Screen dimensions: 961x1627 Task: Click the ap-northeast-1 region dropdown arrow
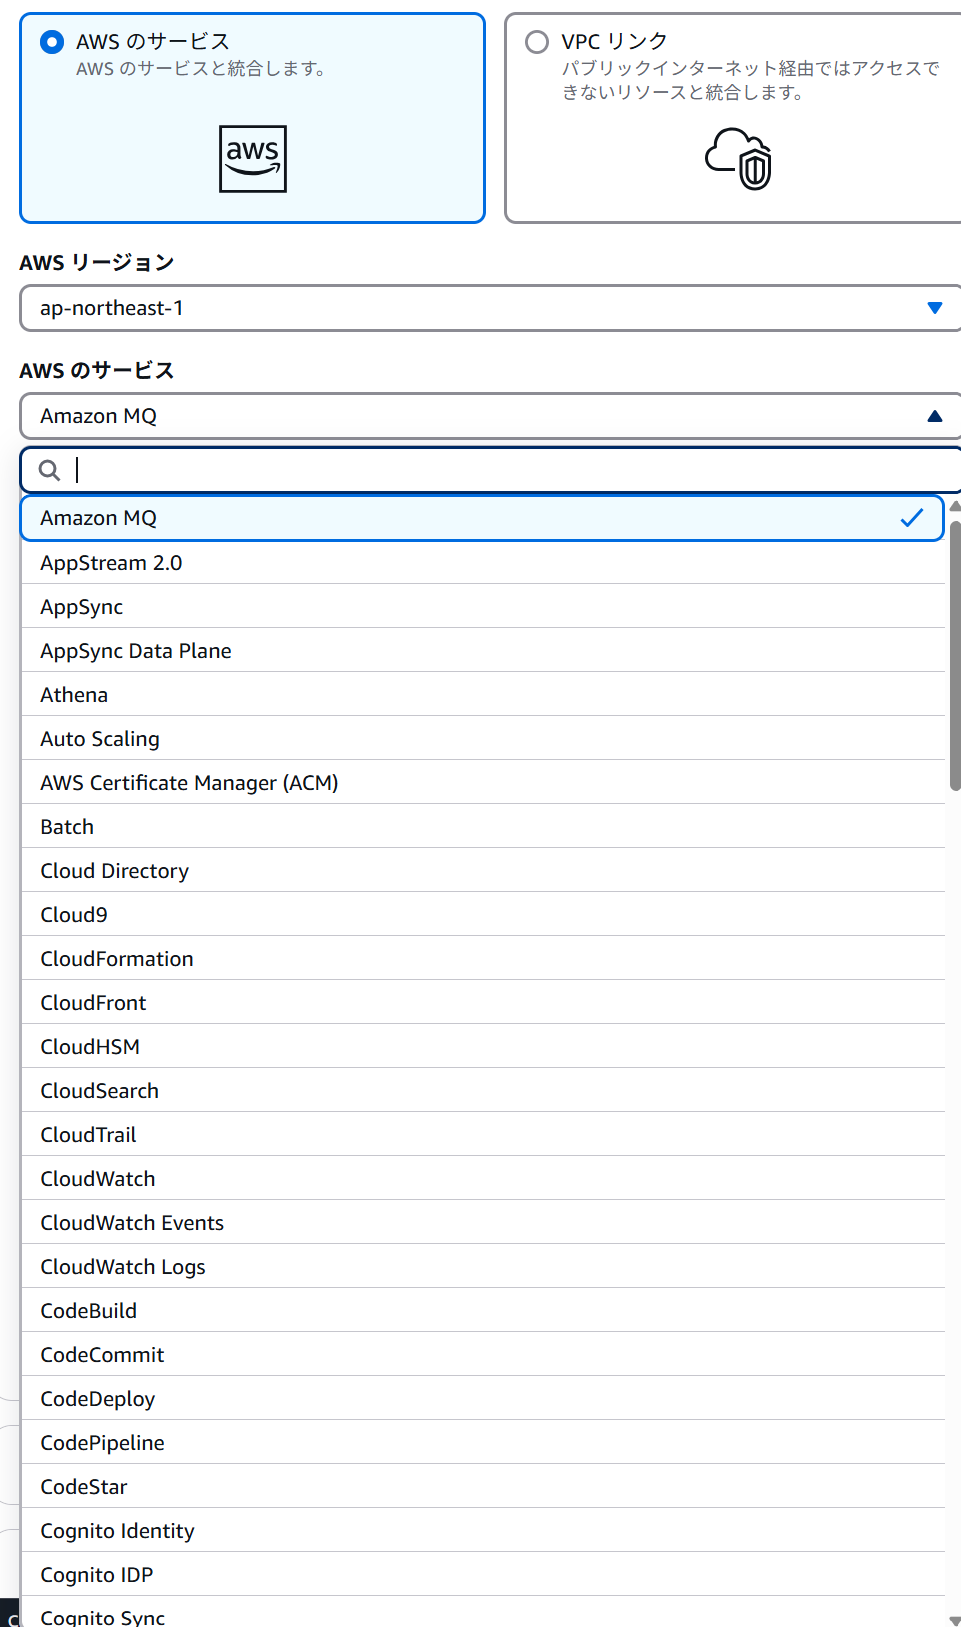click(x=935, y=308)
